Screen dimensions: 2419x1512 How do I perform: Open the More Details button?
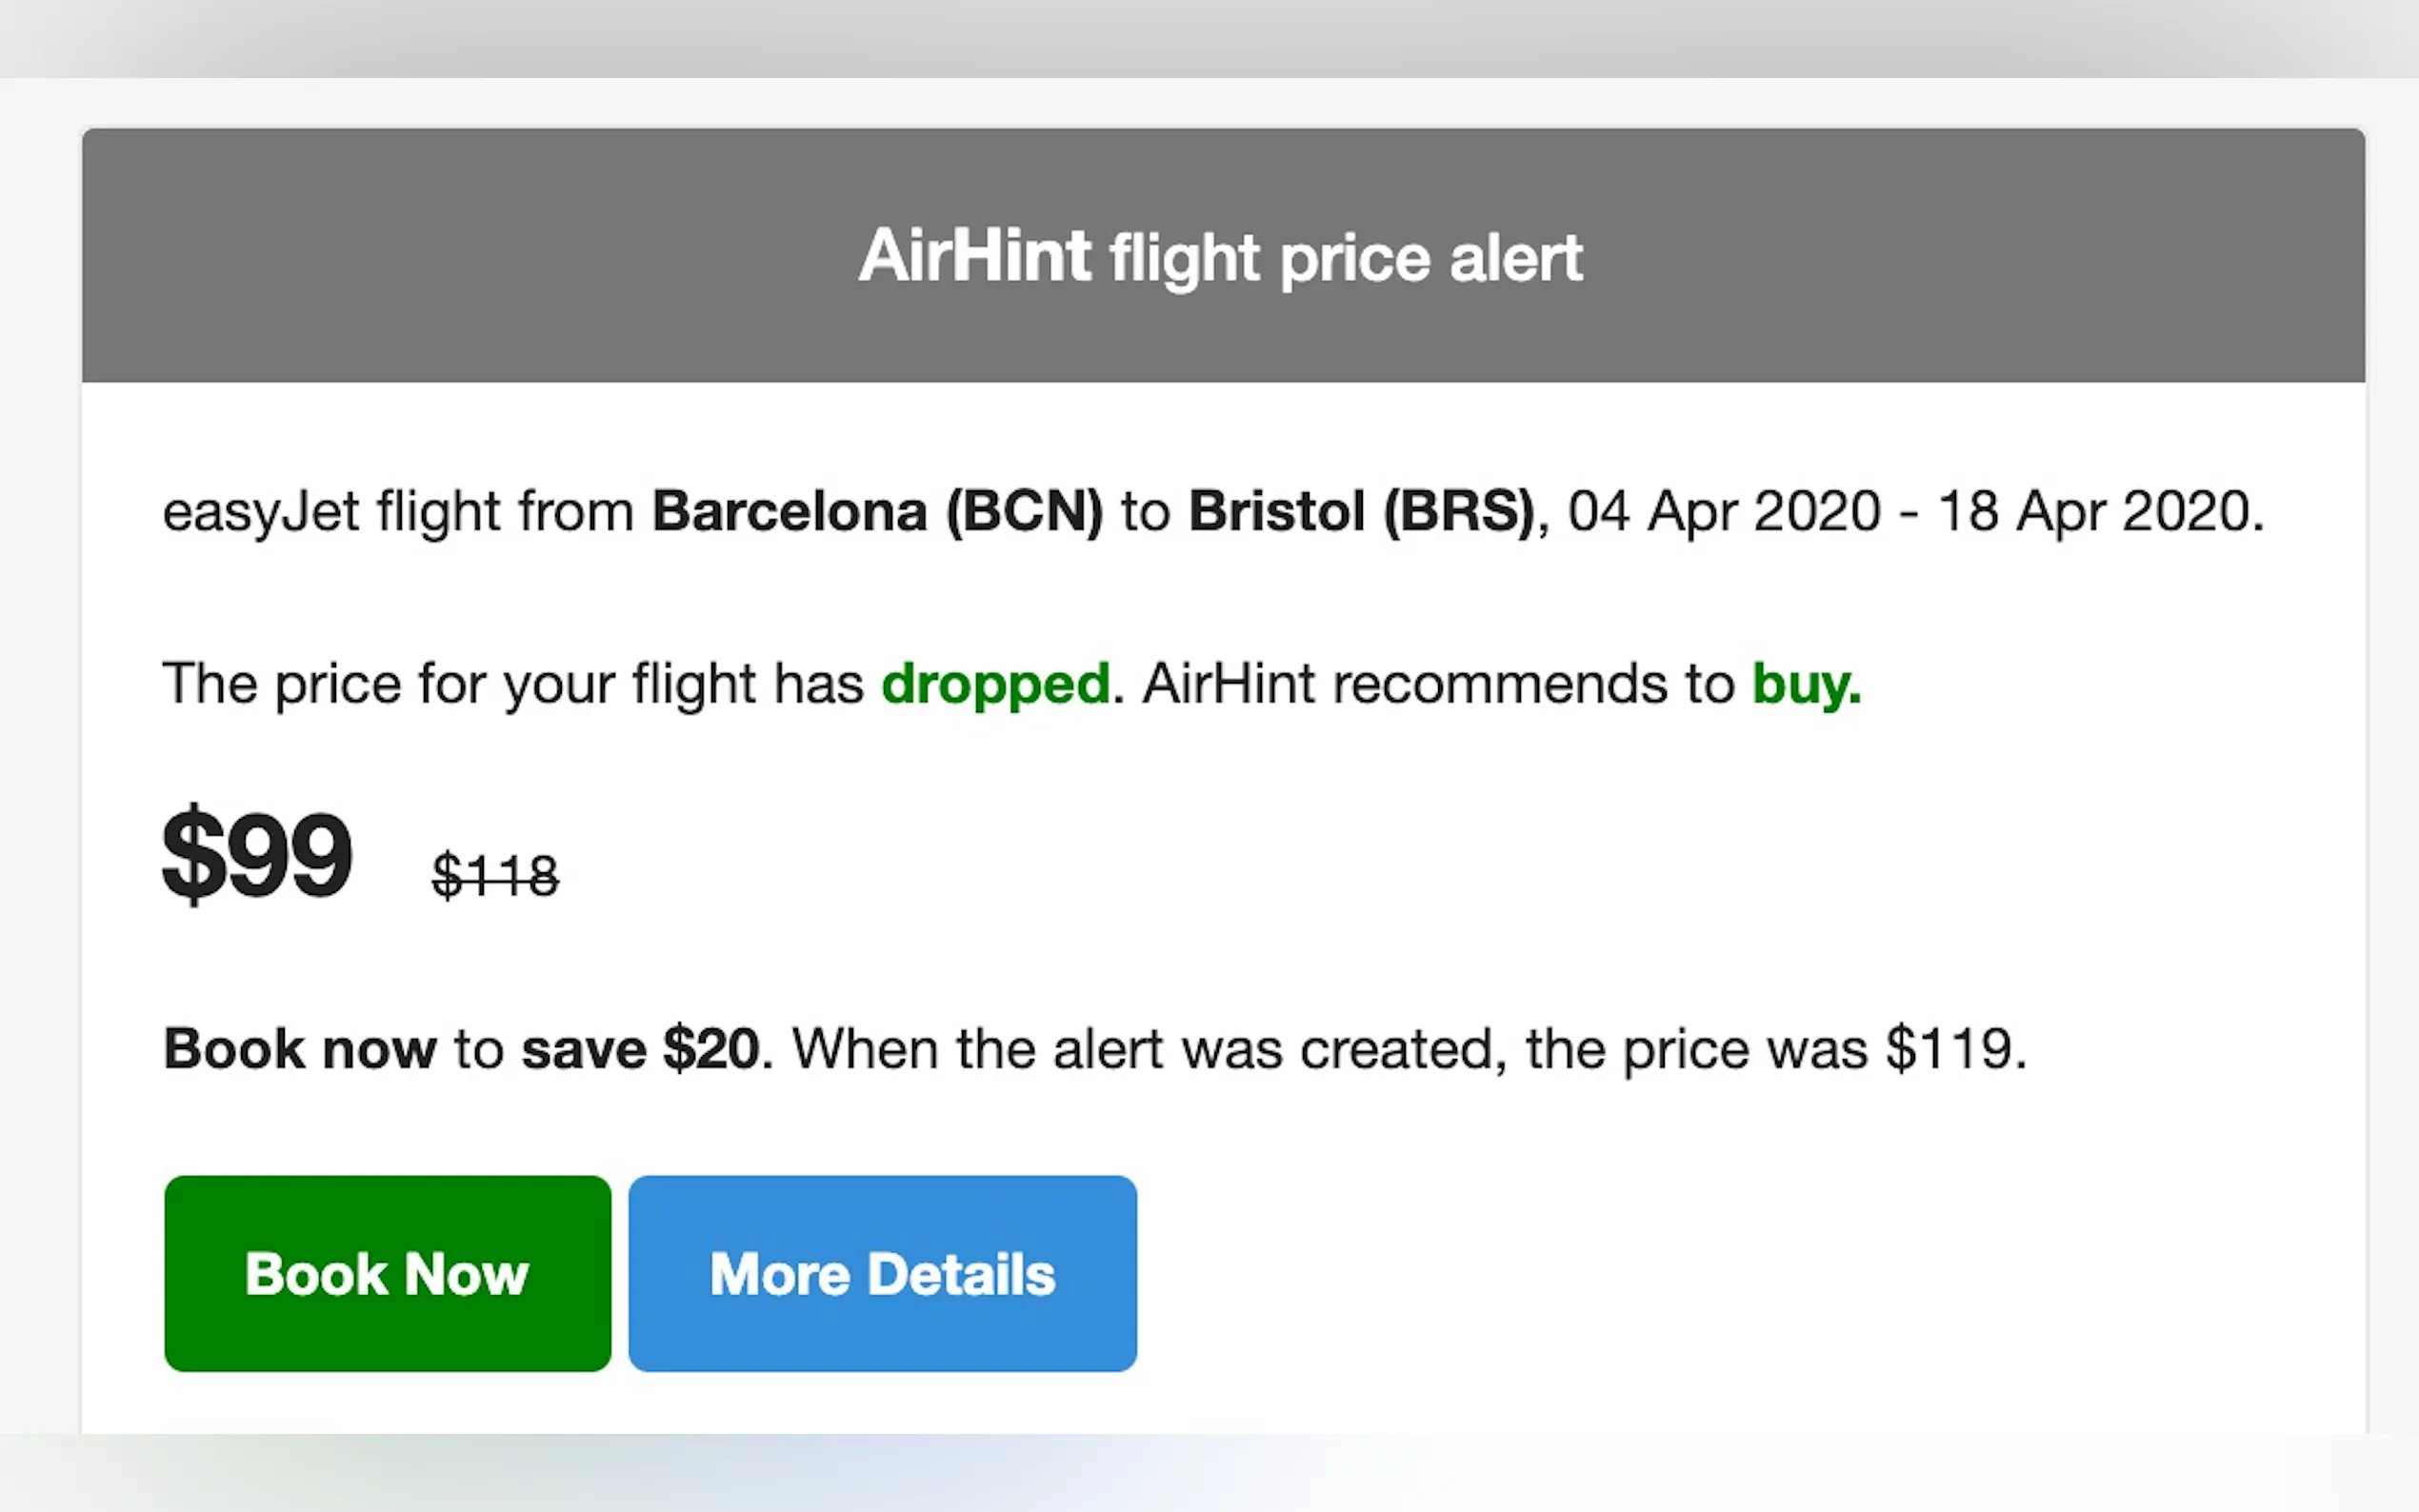click(x=882, y=1273)
